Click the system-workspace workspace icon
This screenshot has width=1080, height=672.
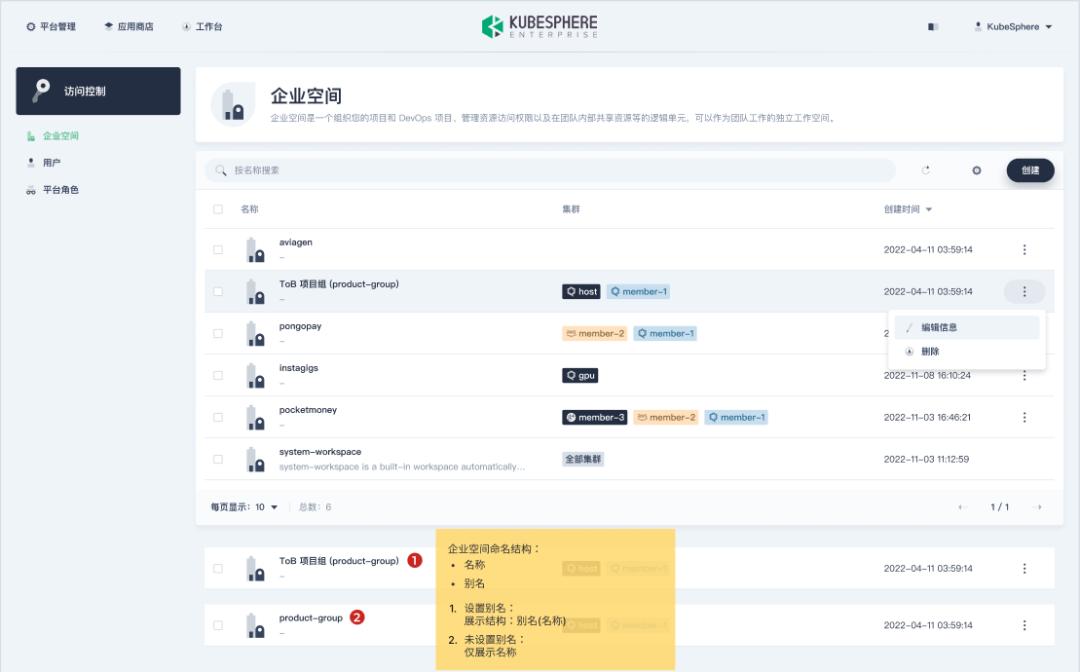(256, 460)
